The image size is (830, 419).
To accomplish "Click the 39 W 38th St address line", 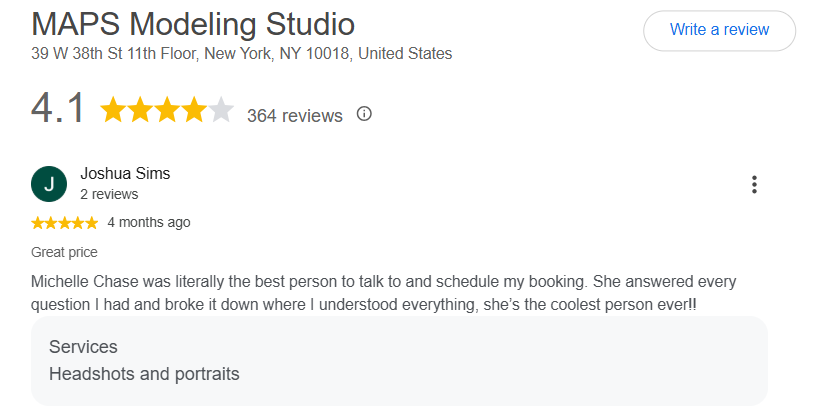I will point(241,53).
